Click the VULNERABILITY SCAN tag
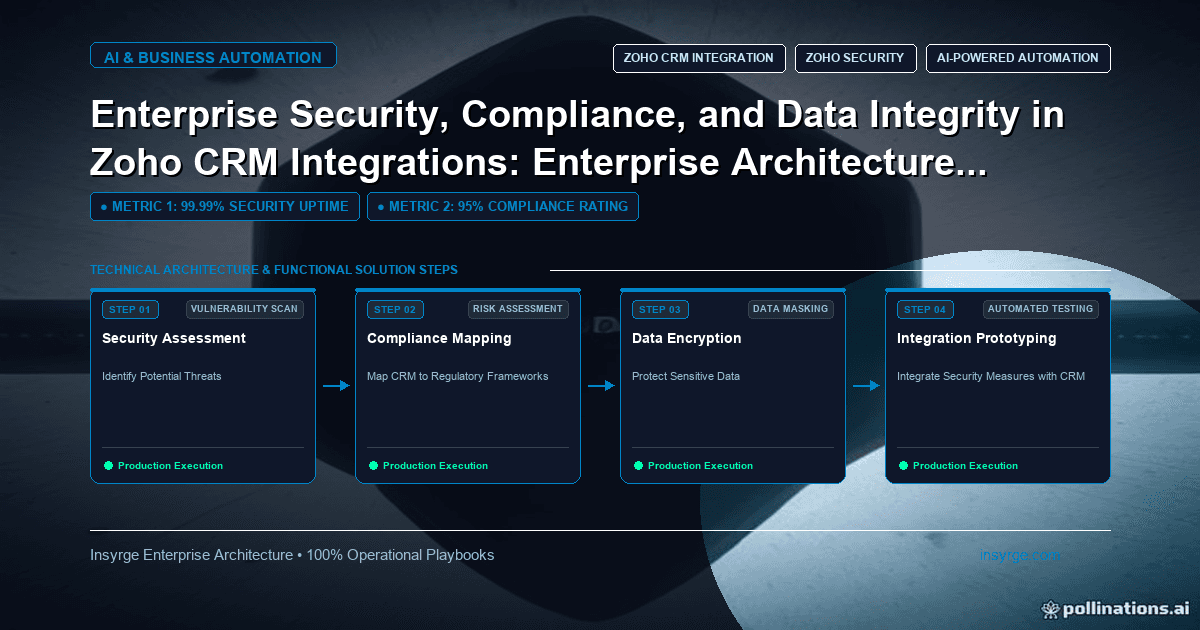The image size is (1200, 630). point(245,309)
